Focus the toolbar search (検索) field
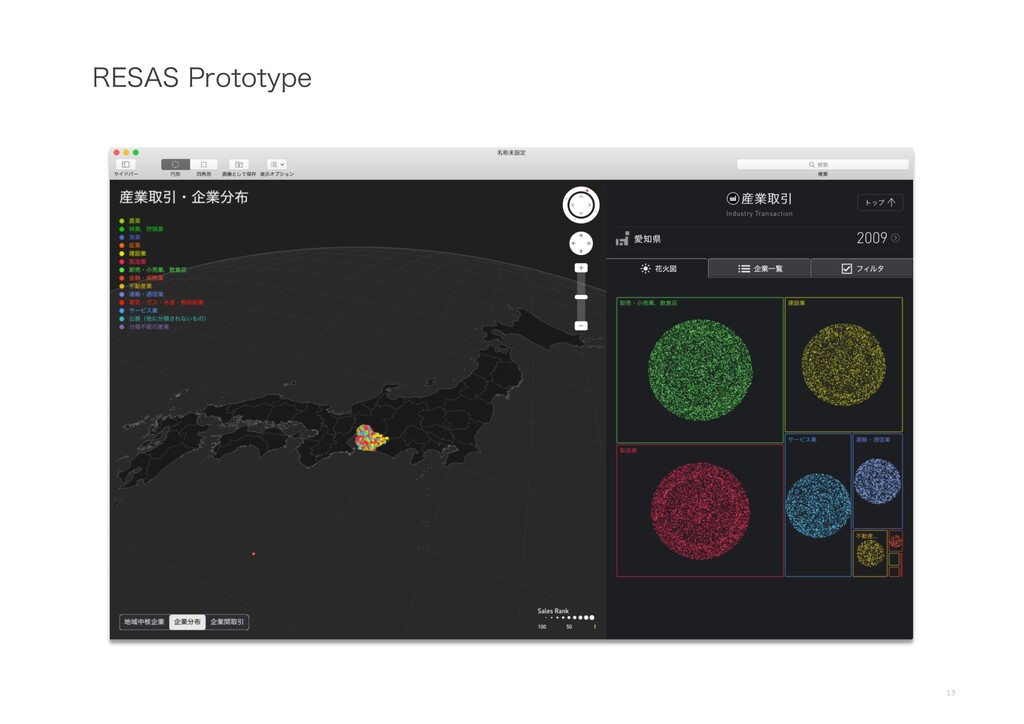 click(x=822, y=165)
